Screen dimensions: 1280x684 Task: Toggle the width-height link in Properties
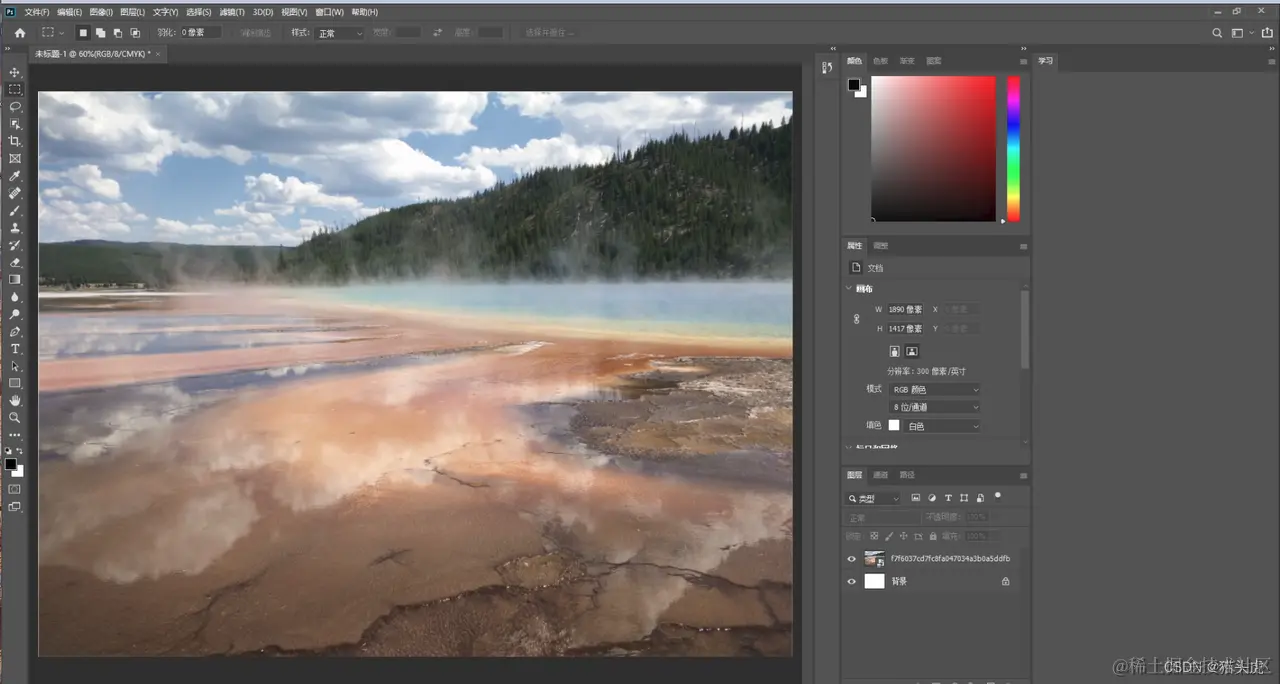point(856,319)
